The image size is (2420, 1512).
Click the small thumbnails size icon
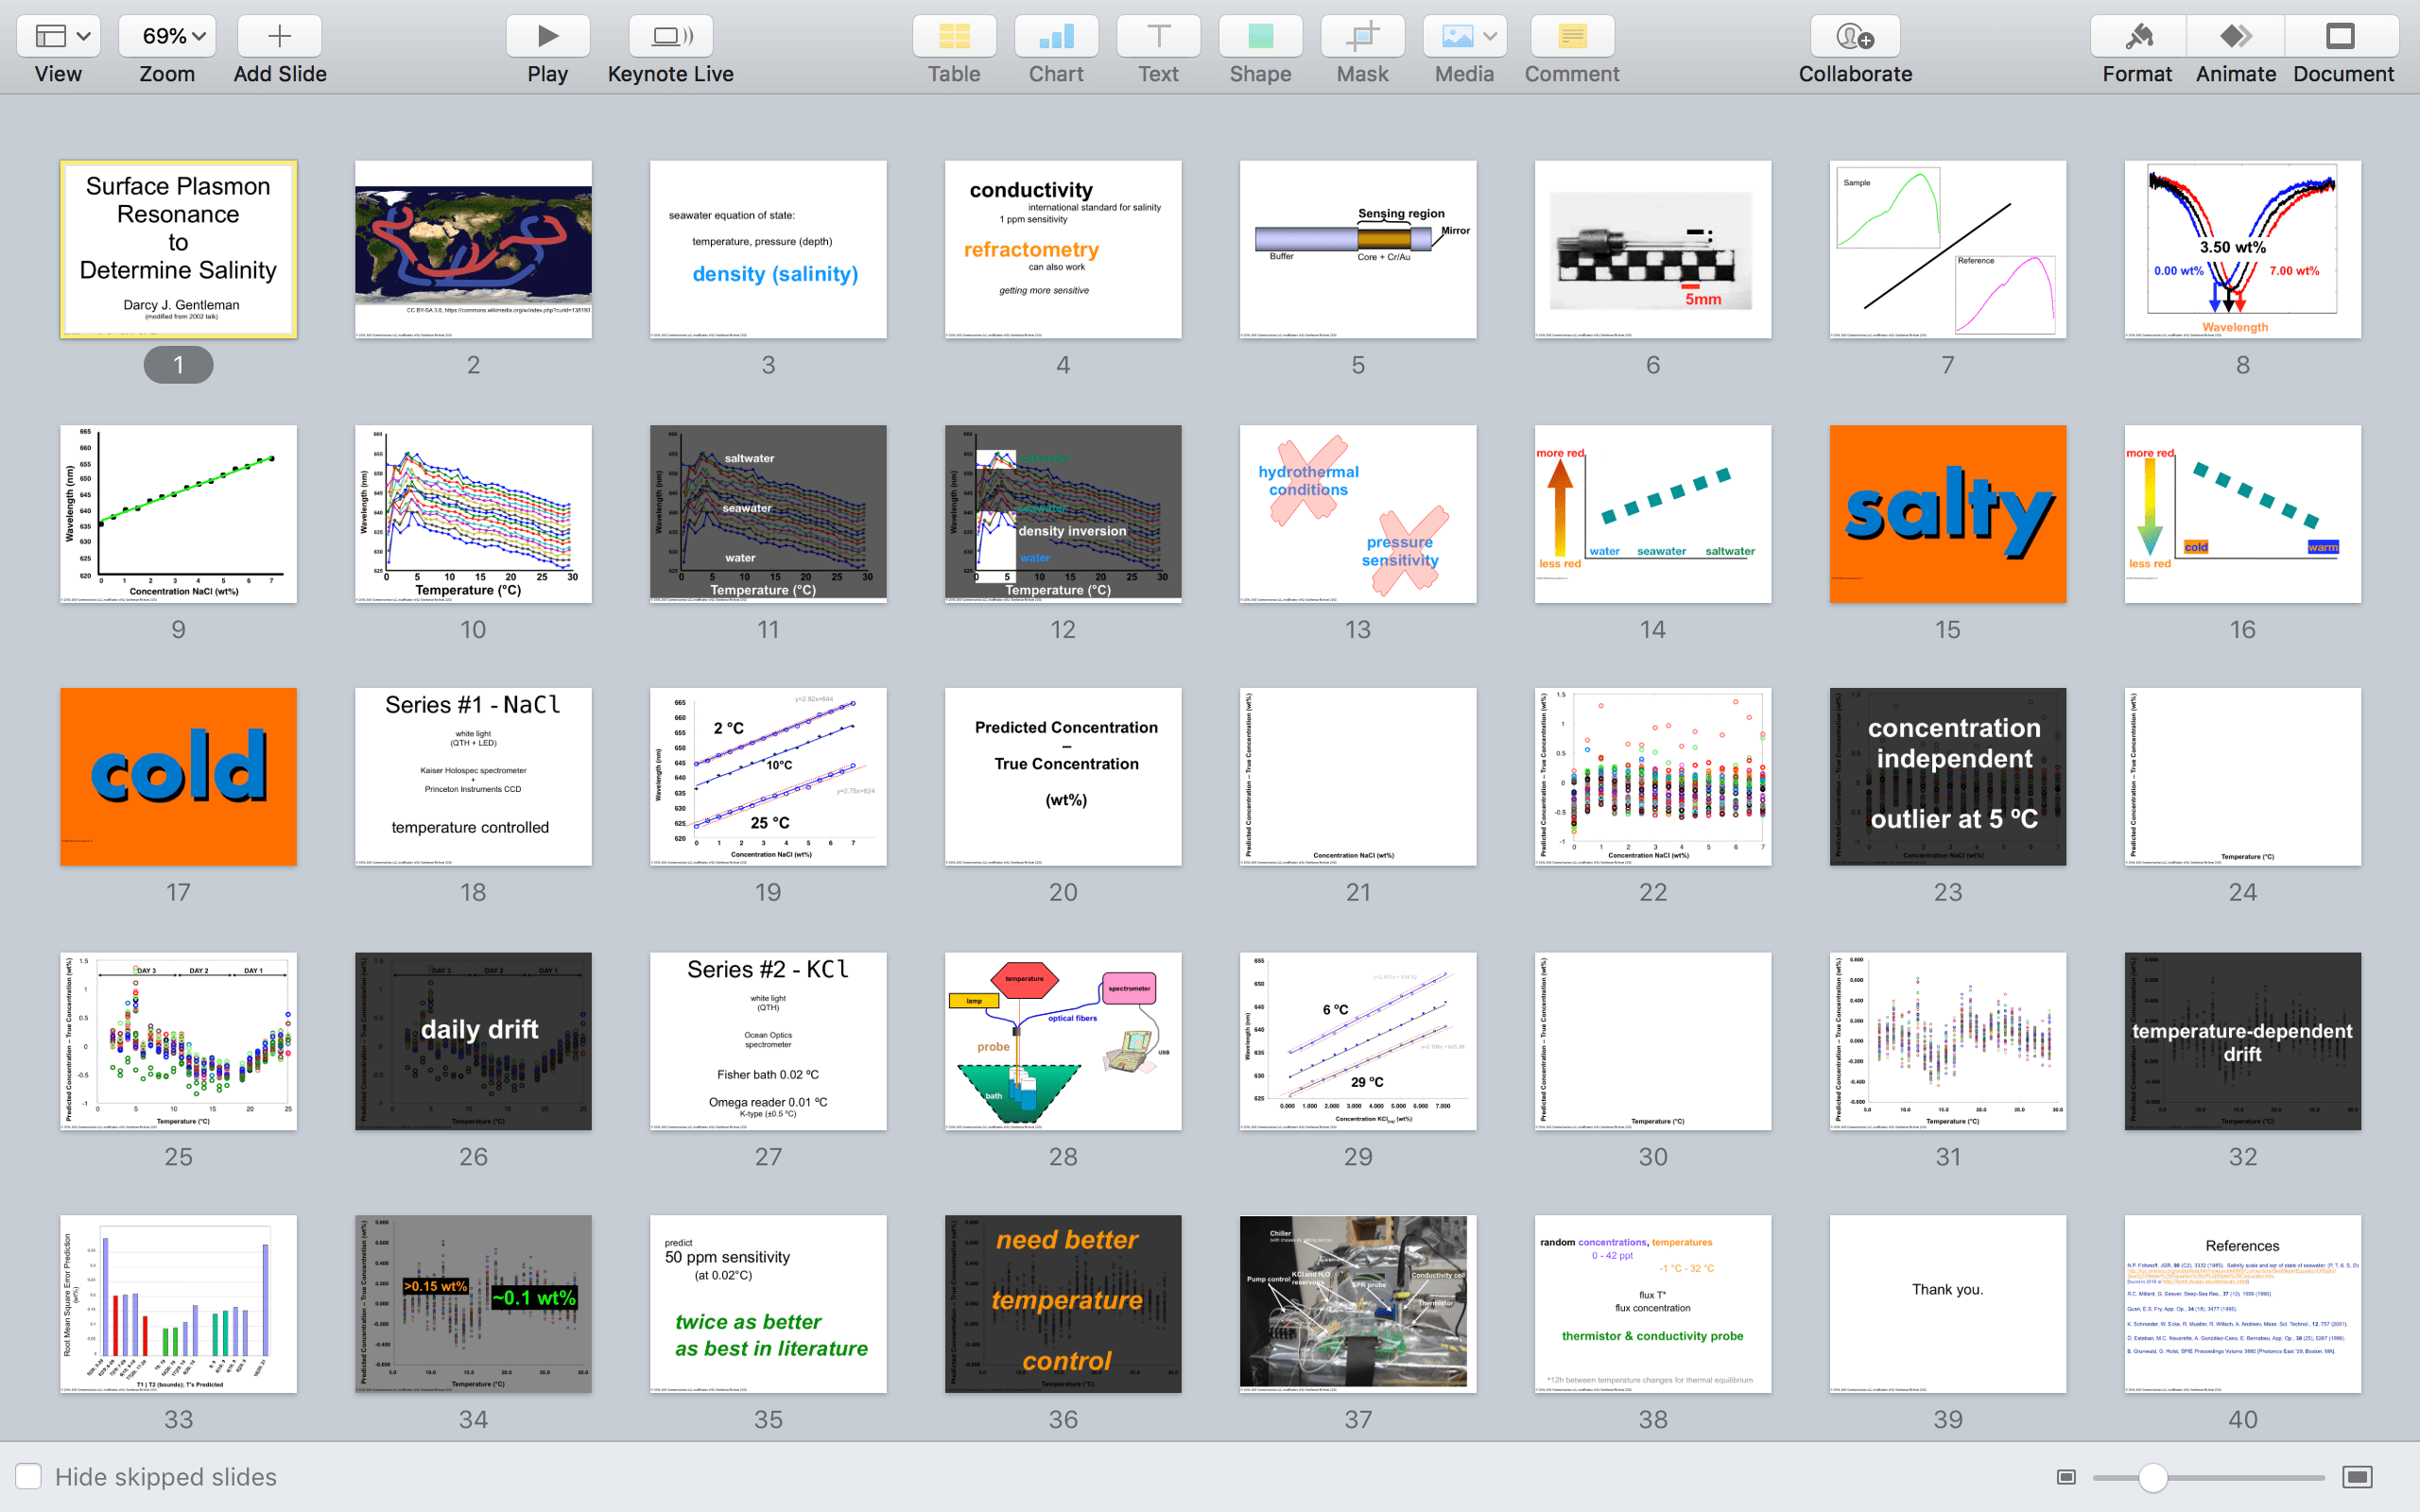tap(2066, 1477)
